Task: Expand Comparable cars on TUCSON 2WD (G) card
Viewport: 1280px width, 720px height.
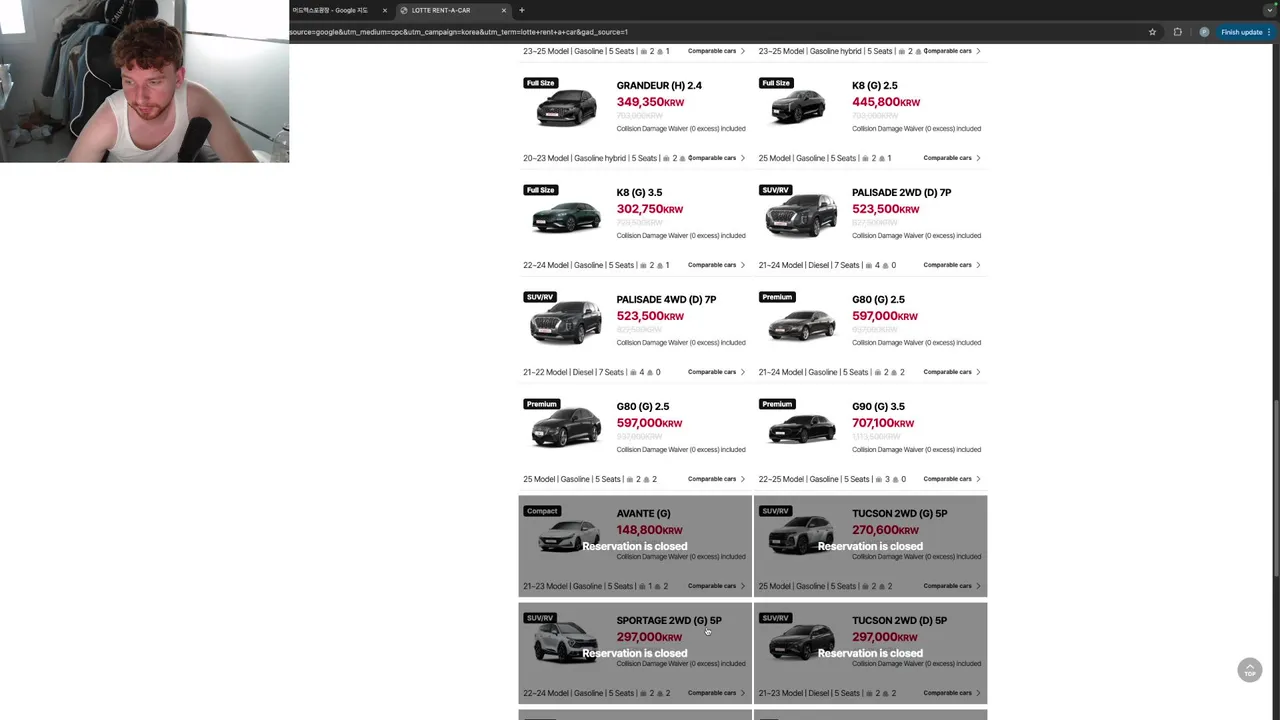Action: pyautogui.click(x=952, y=586)
